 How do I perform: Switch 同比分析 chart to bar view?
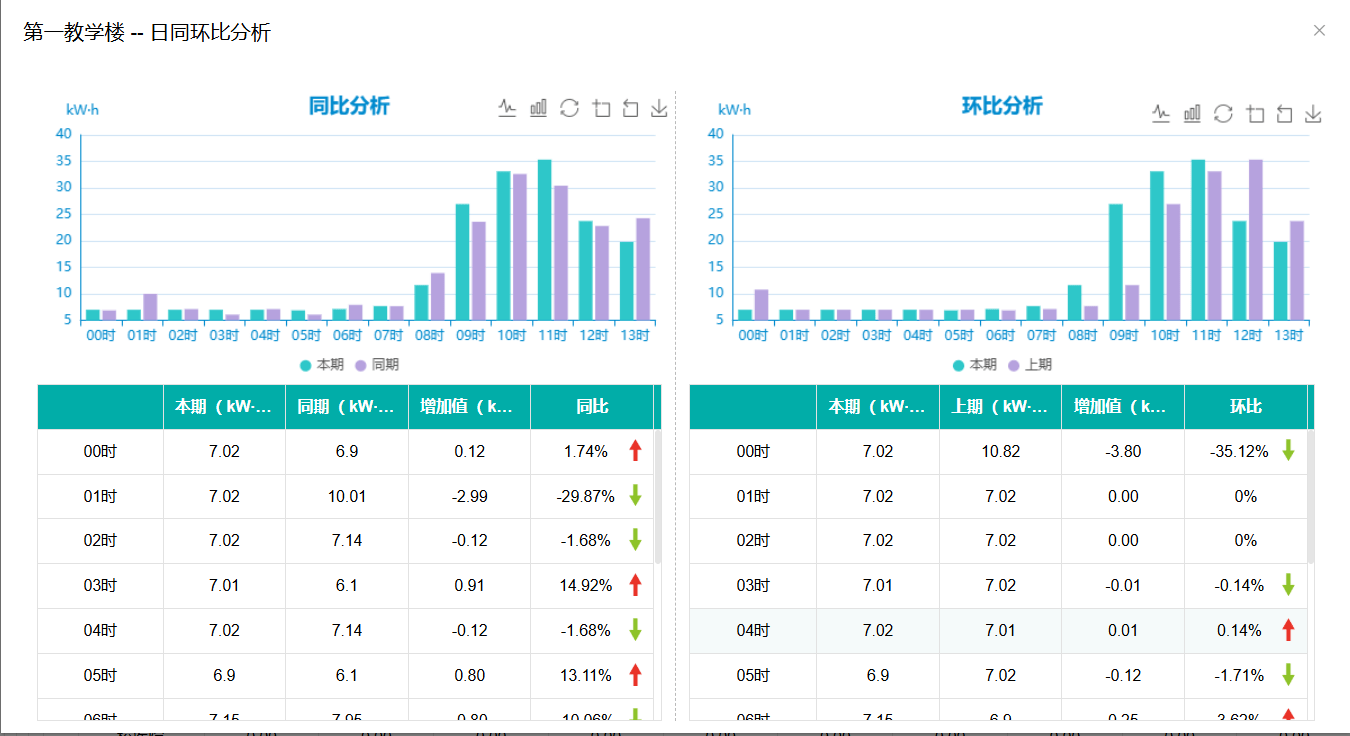(538, 108)
